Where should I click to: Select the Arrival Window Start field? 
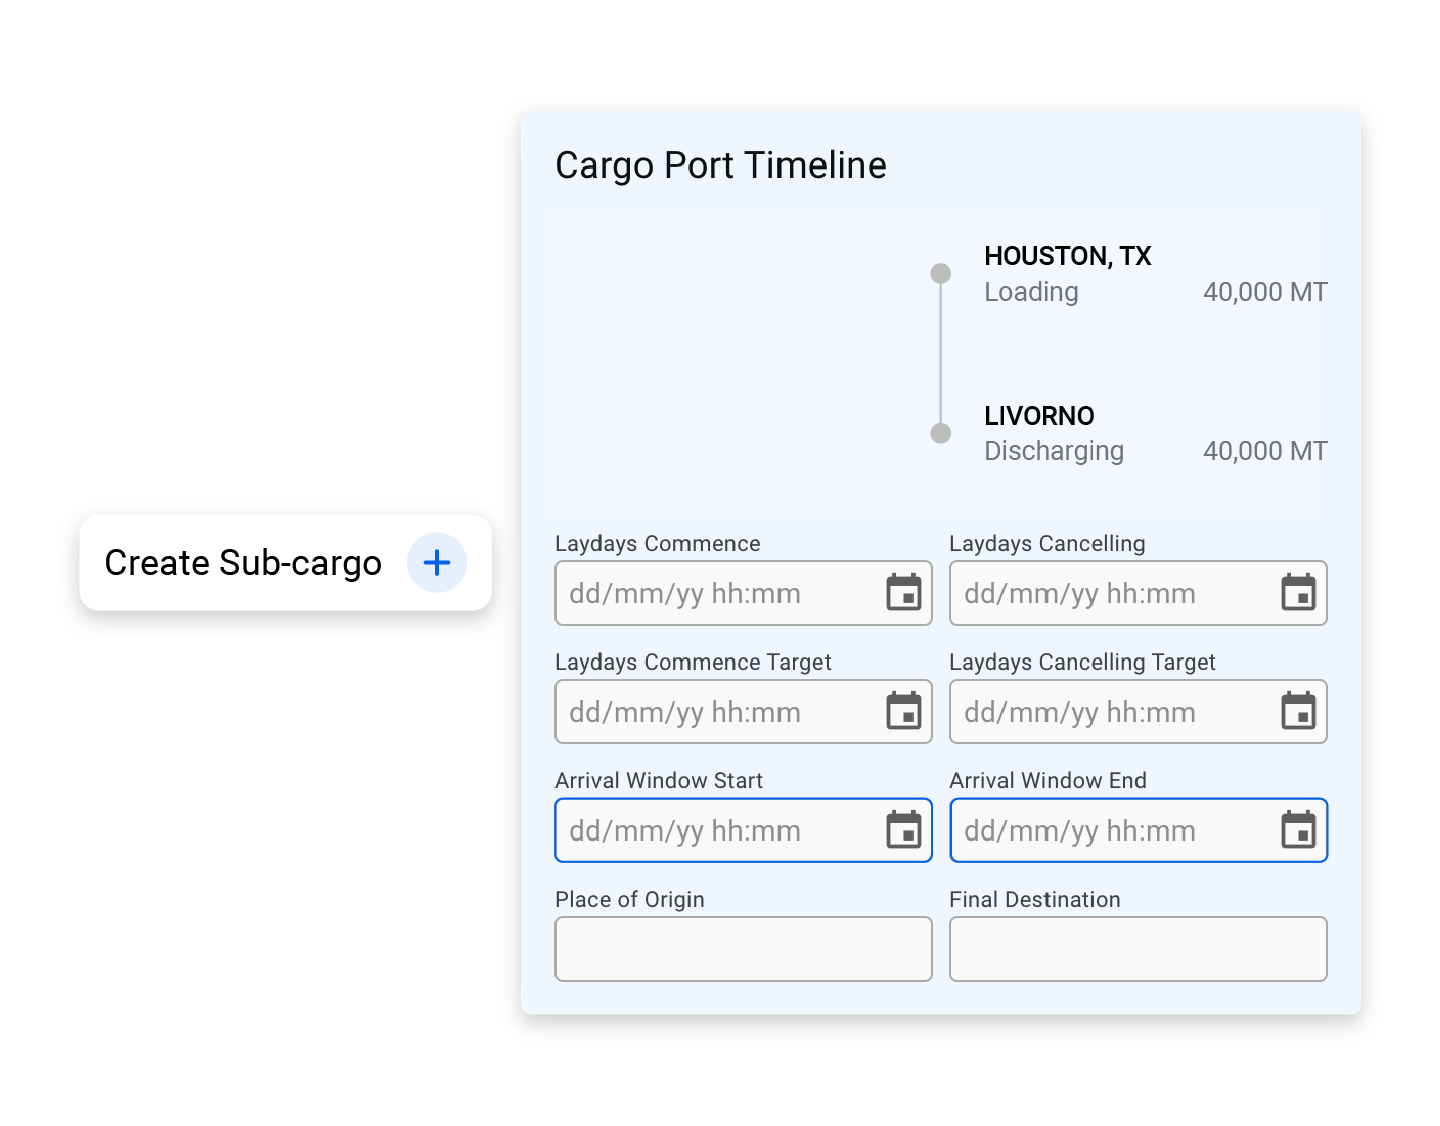point(743,830)
